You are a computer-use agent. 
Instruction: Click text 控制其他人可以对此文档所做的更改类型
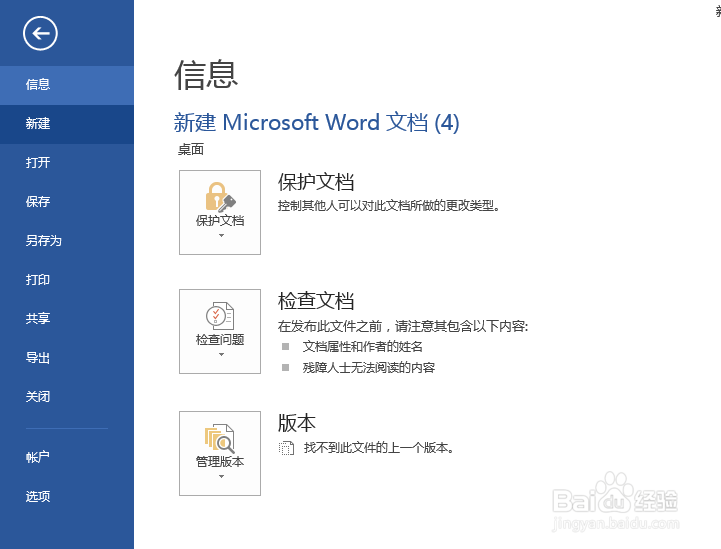pos(389,206)
